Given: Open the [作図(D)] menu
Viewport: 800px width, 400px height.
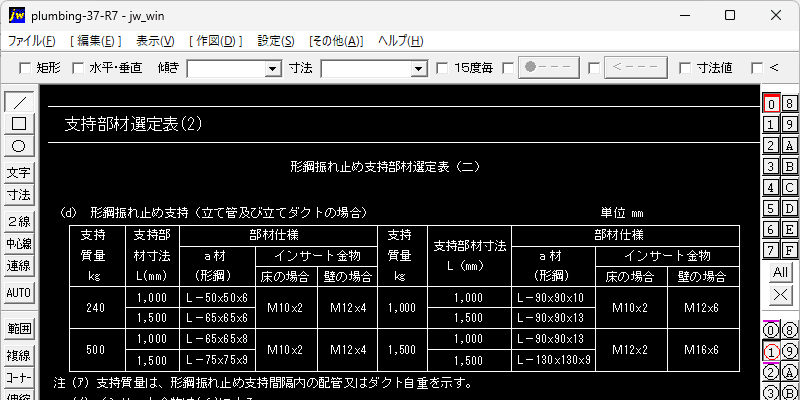Looking at the screenshot, I should click(215, 41).
